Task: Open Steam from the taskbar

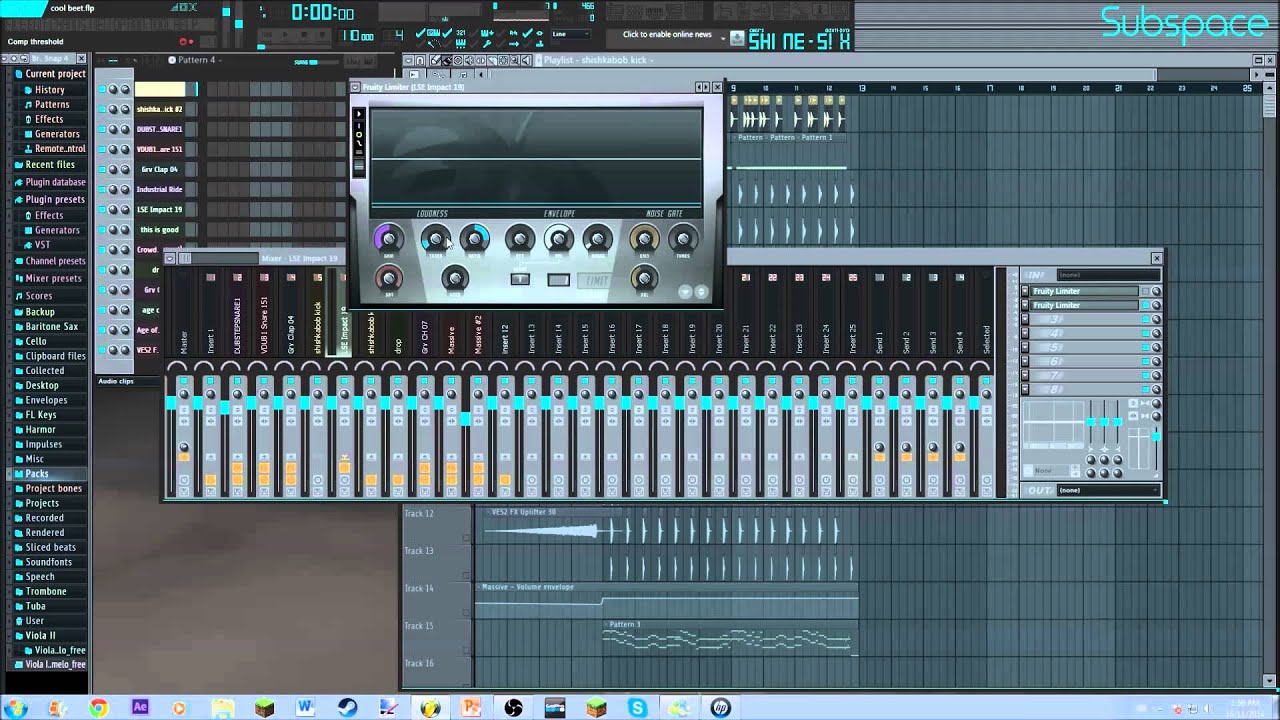Action: tap(347, 708)
